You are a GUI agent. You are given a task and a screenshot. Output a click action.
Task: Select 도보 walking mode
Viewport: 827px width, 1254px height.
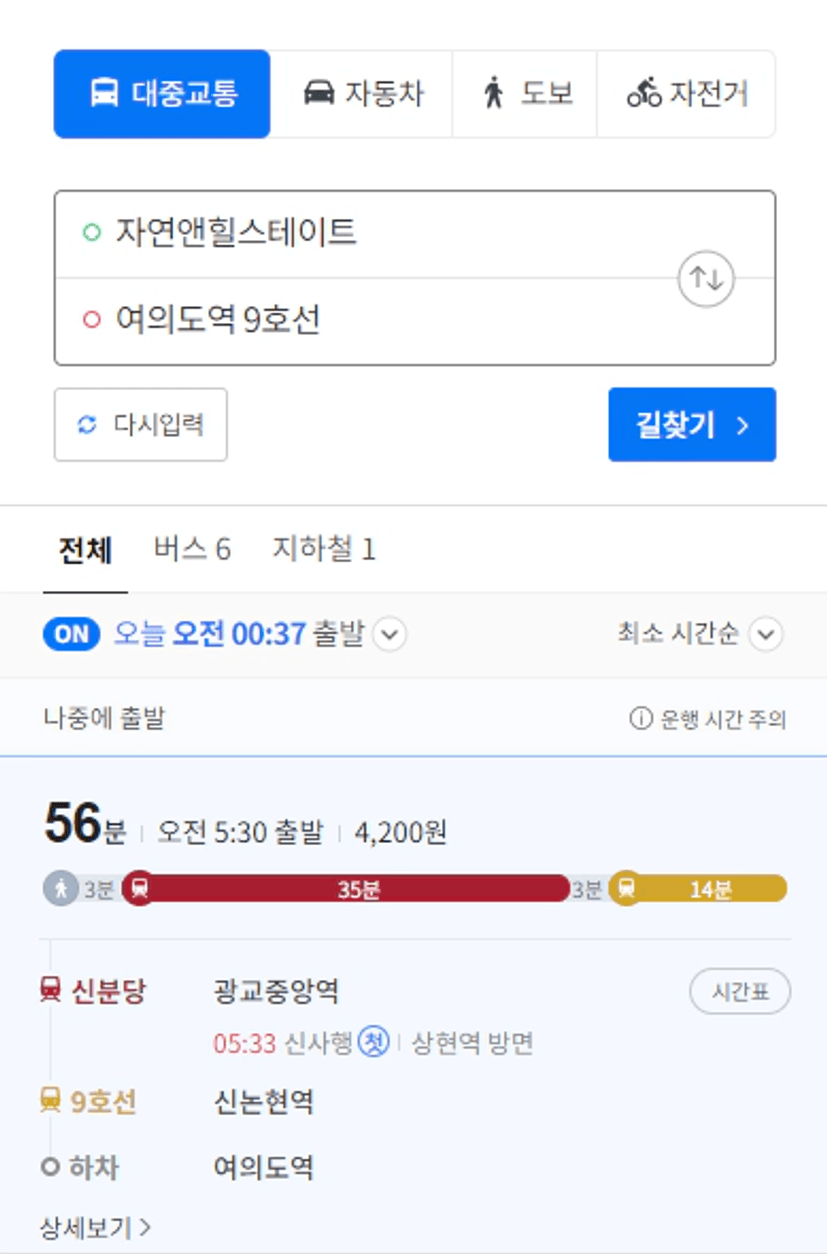point(525,94)
